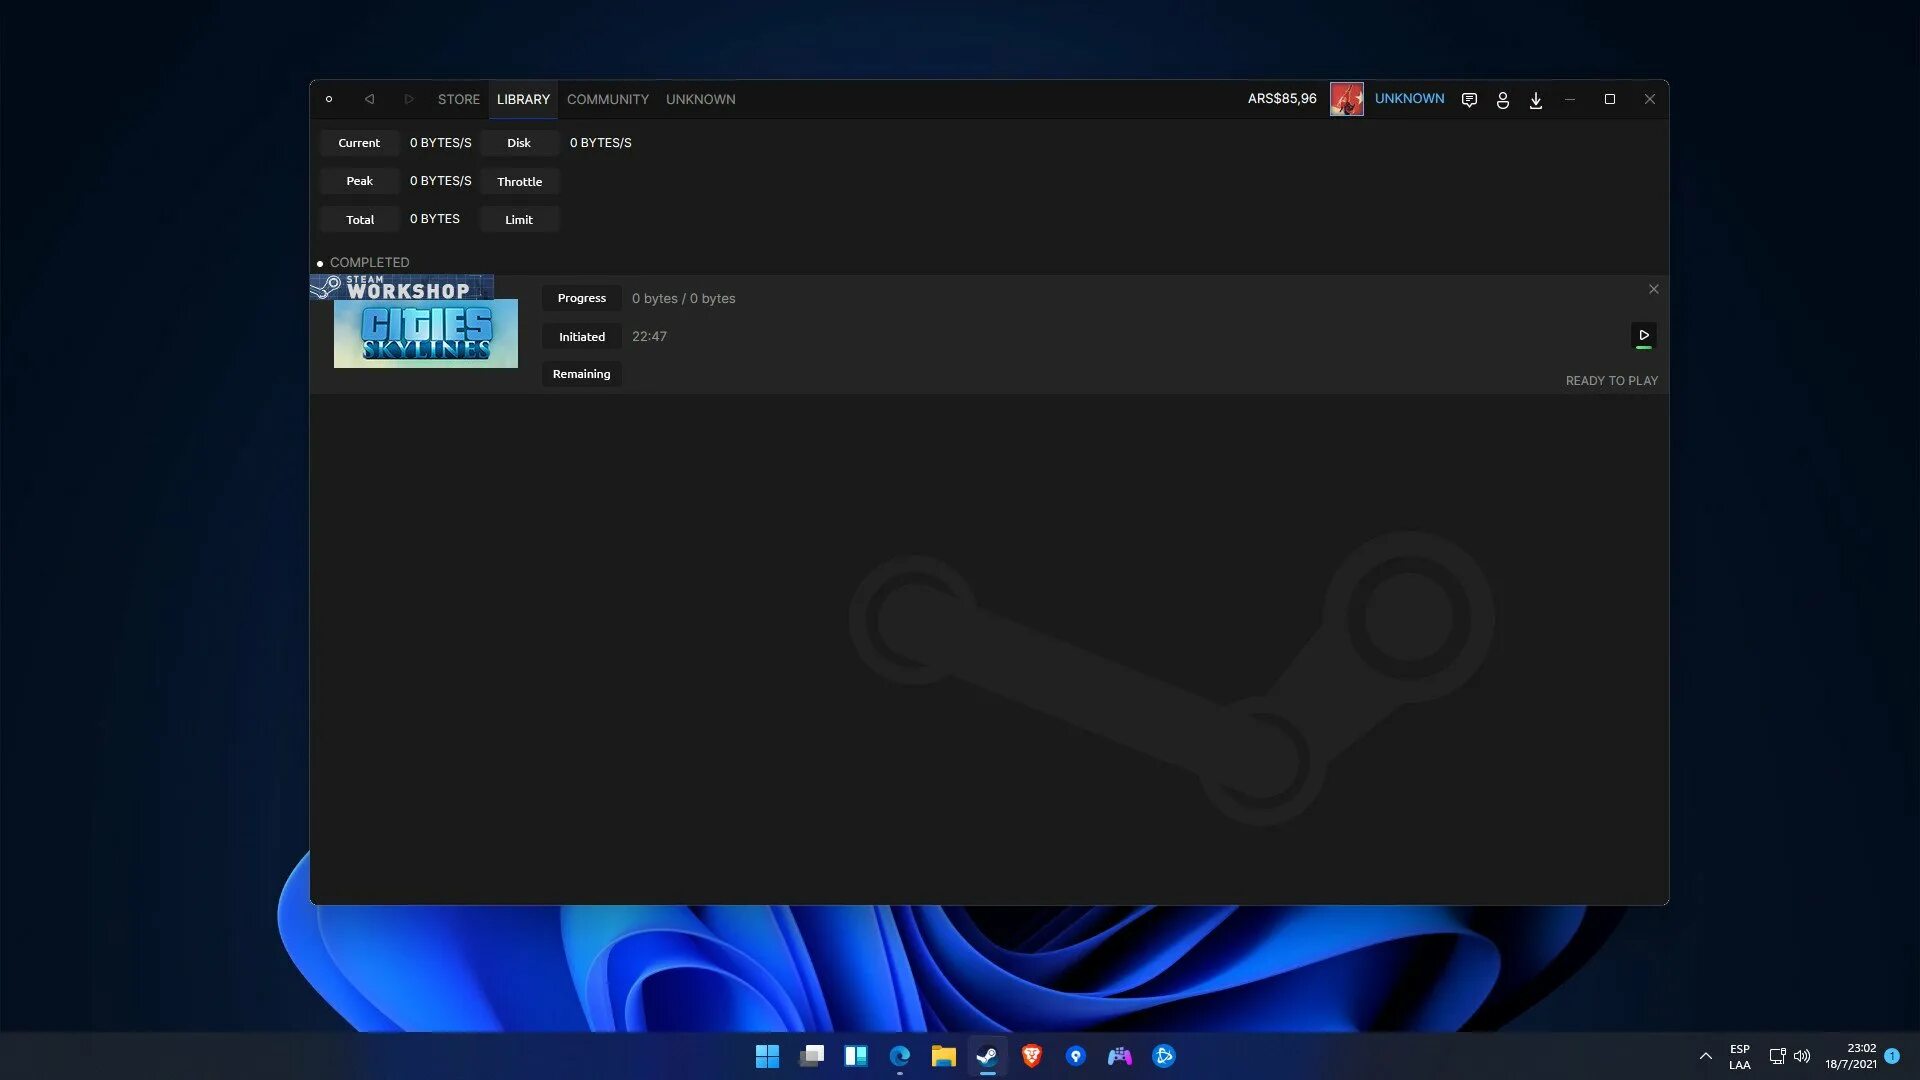This screenshot has width=1920, height=1080.
Task: Navigate to the STORE tab
Action: pos(459,98)
